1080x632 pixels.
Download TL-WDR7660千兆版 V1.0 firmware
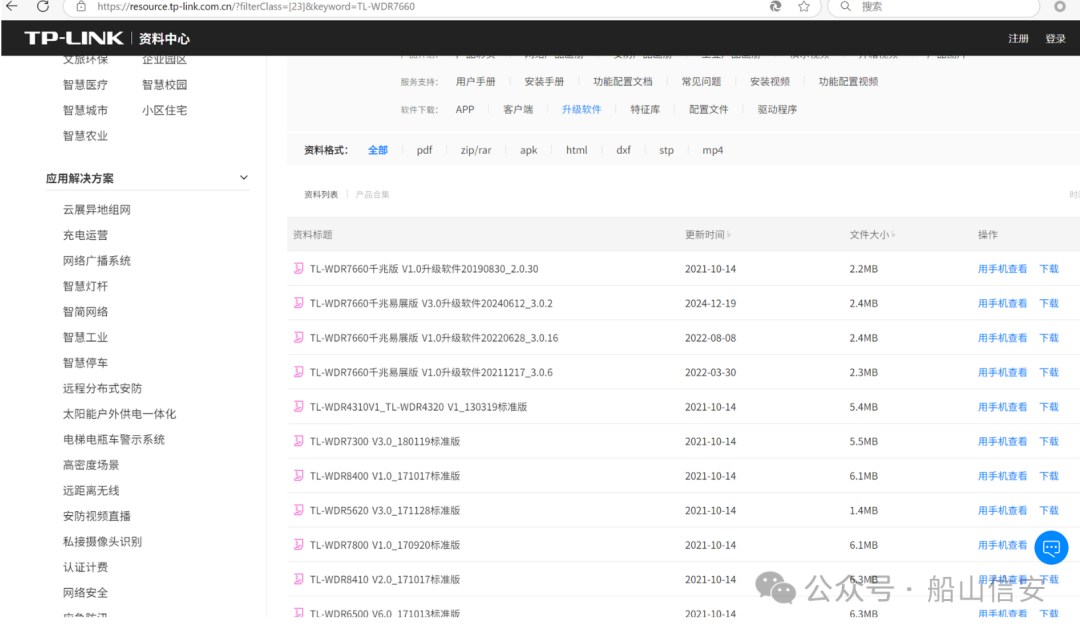(1049, 268)
